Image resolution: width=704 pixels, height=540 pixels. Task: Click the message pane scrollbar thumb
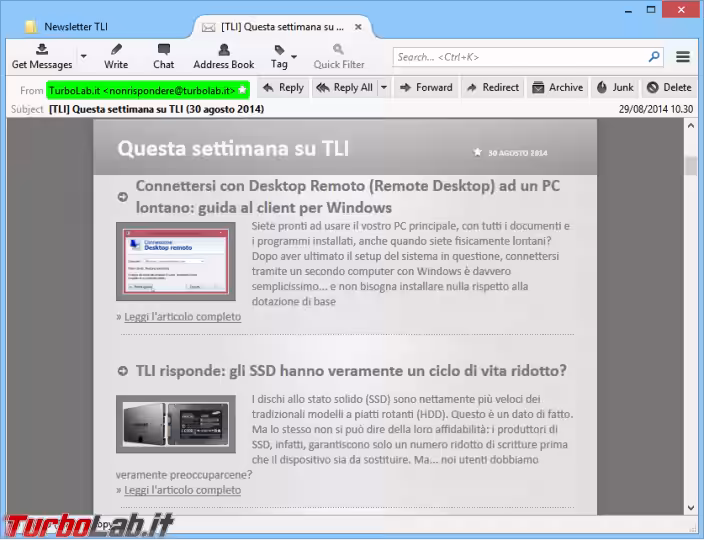pyautogui.click(x=691, y=166)
